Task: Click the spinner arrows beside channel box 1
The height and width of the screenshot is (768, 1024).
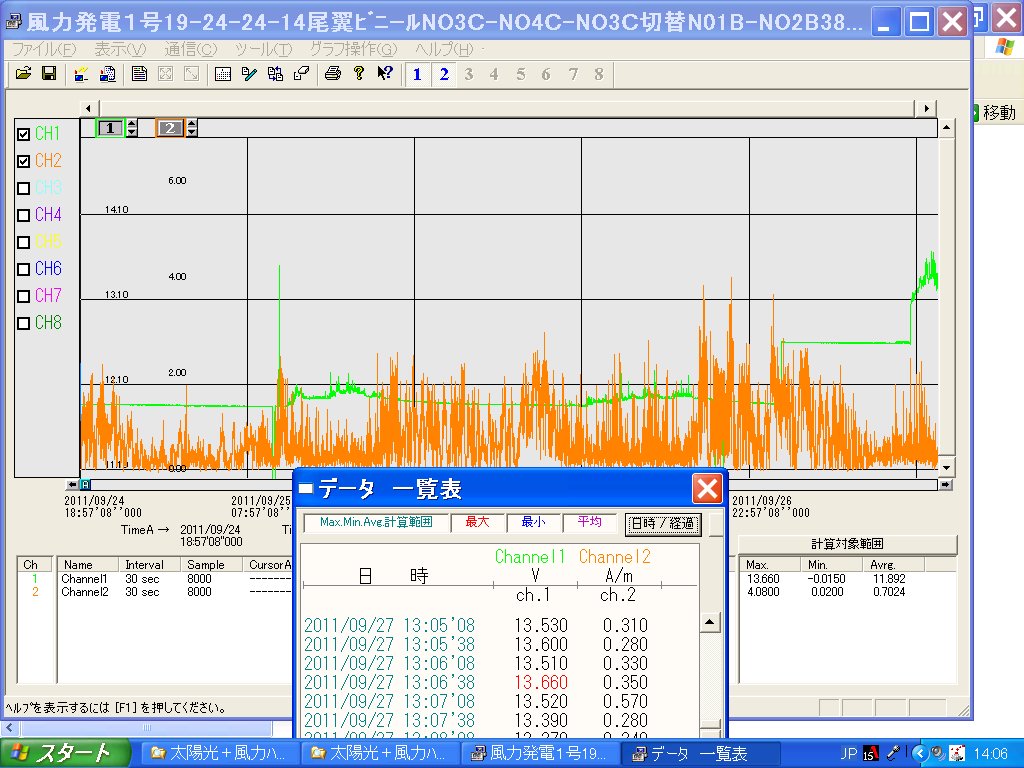Action: [x=133, y=127]
